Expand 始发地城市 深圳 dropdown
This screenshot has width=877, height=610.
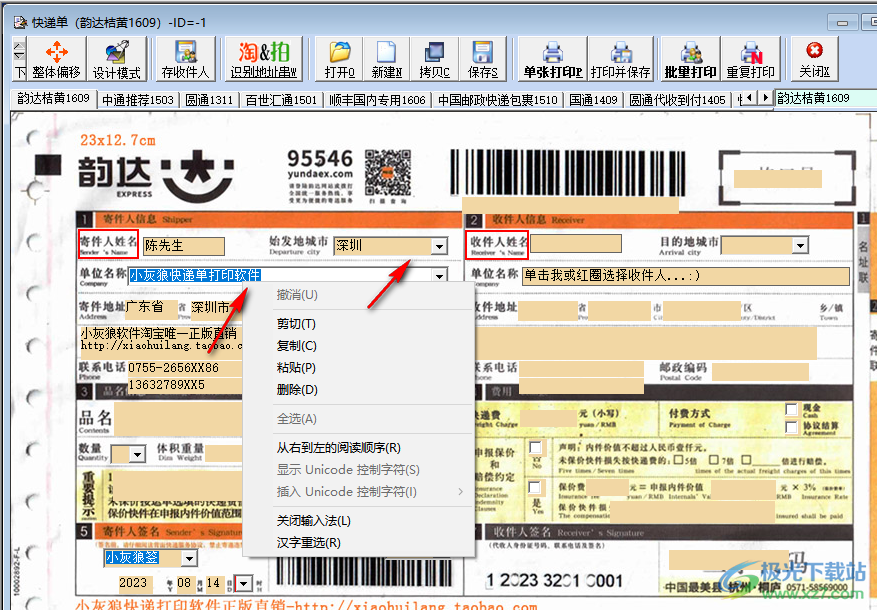(440, 246)
